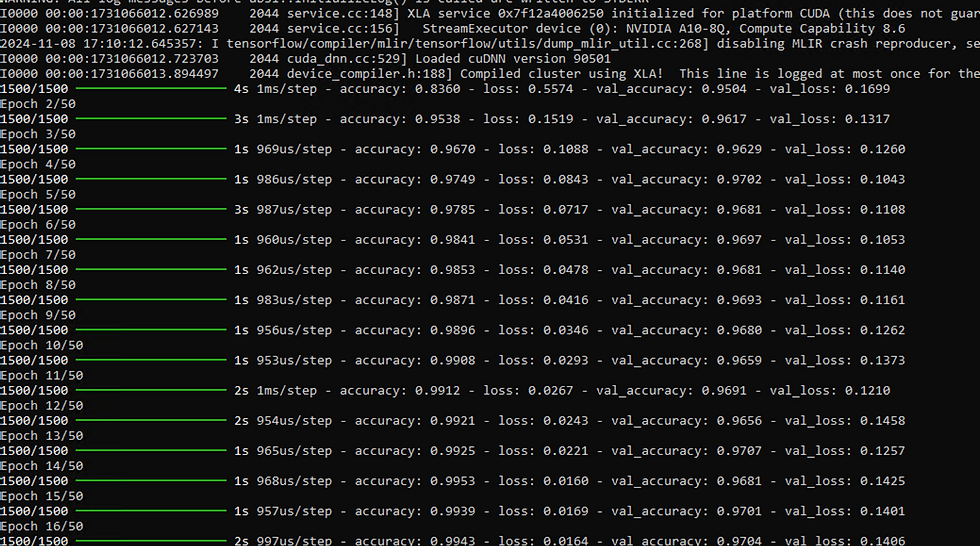This screenshot has width=980, height=546.
Task: Click the loss value 0.0243
Action: click(x=566, y=420)
